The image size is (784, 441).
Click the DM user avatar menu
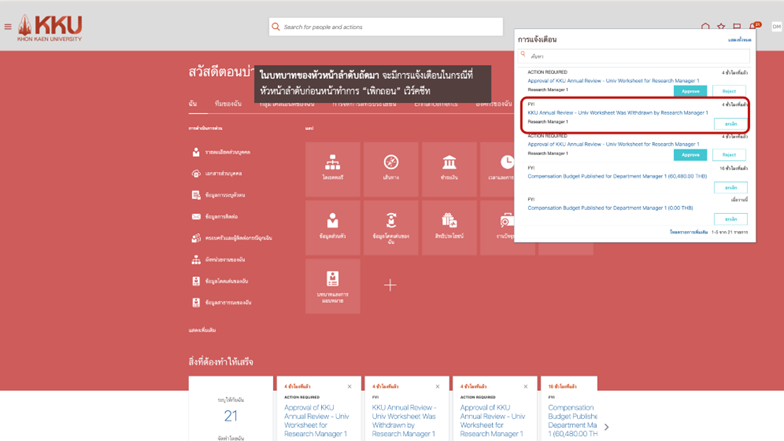(x=775, y=27)
